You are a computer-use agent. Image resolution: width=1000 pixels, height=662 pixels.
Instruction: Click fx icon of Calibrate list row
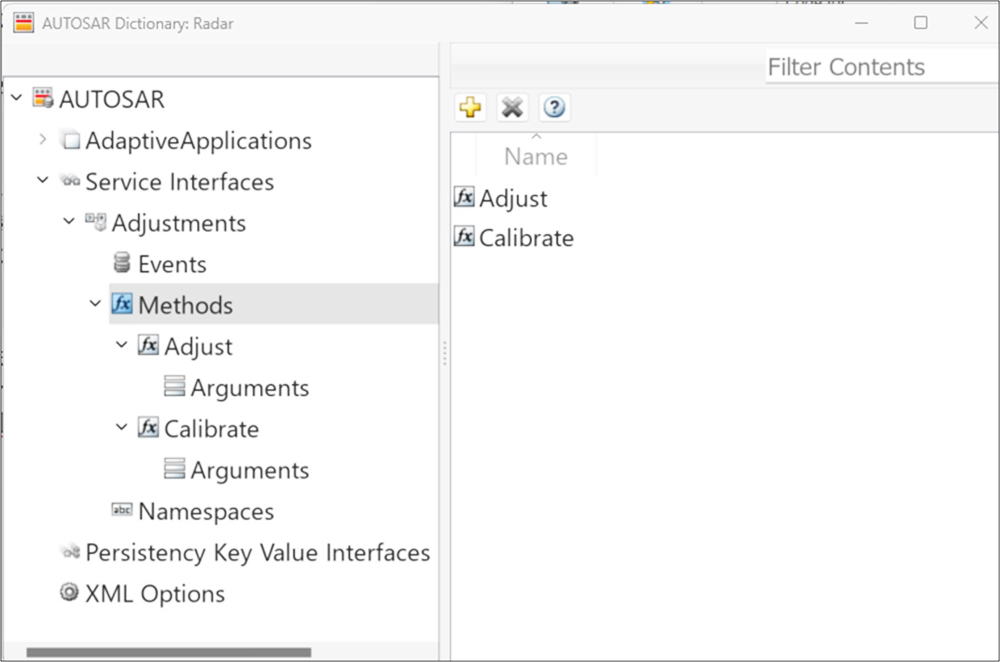tap(464, 236)
